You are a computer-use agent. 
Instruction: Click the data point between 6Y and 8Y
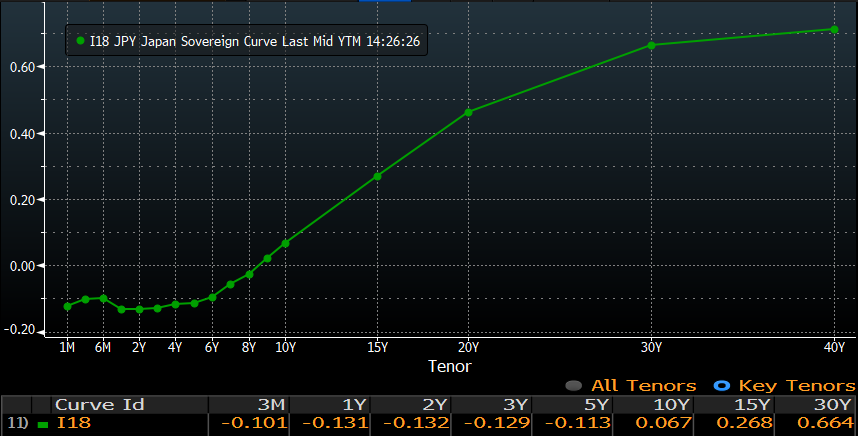coord(230,284)
